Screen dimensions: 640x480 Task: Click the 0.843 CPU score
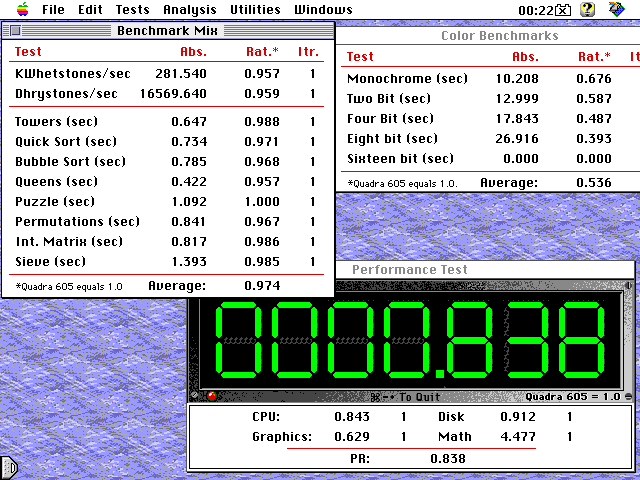click(x=352, y=417)
